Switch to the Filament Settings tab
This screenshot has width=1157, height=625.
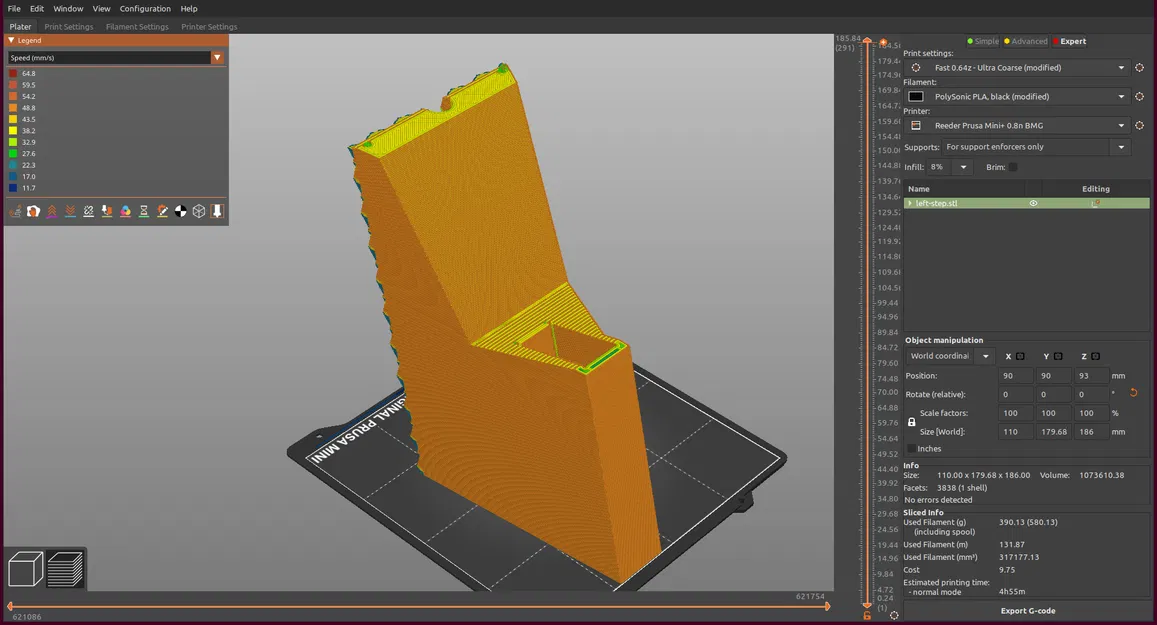click(137, 27)
